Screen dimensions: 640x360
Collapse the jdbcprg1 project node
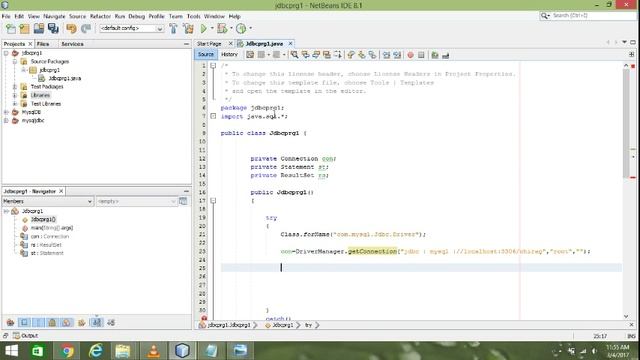click(x=6, y=53)
